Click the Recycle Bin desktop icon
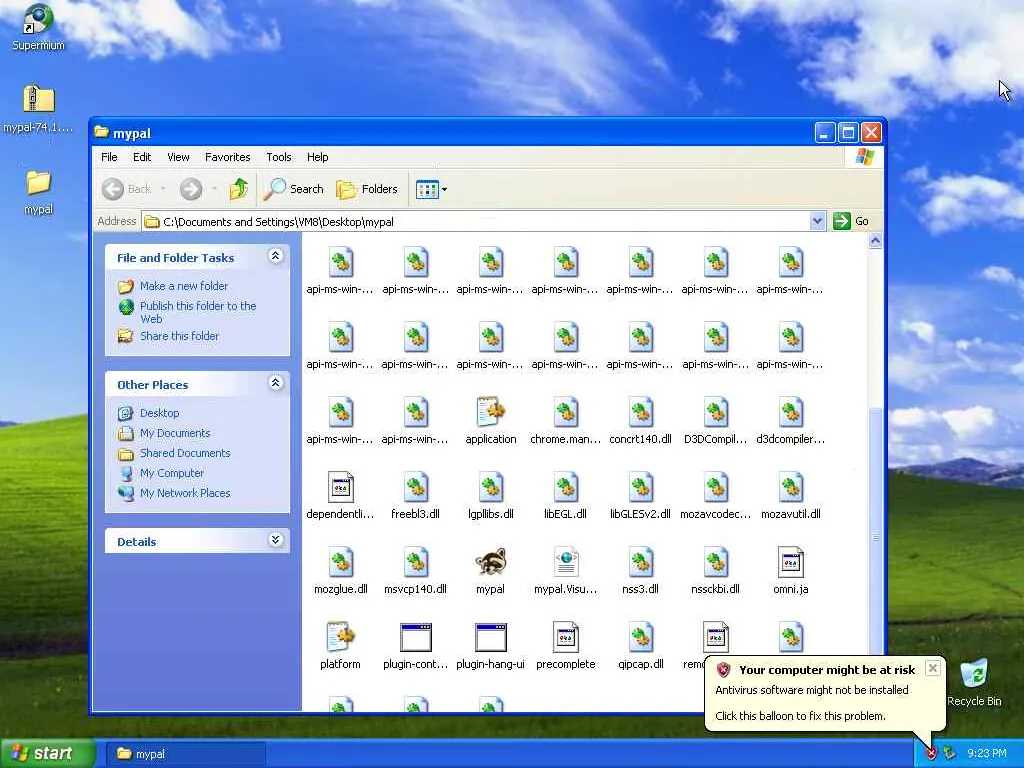The height and width of the screenshot is (768, 1024). point(974,682)
